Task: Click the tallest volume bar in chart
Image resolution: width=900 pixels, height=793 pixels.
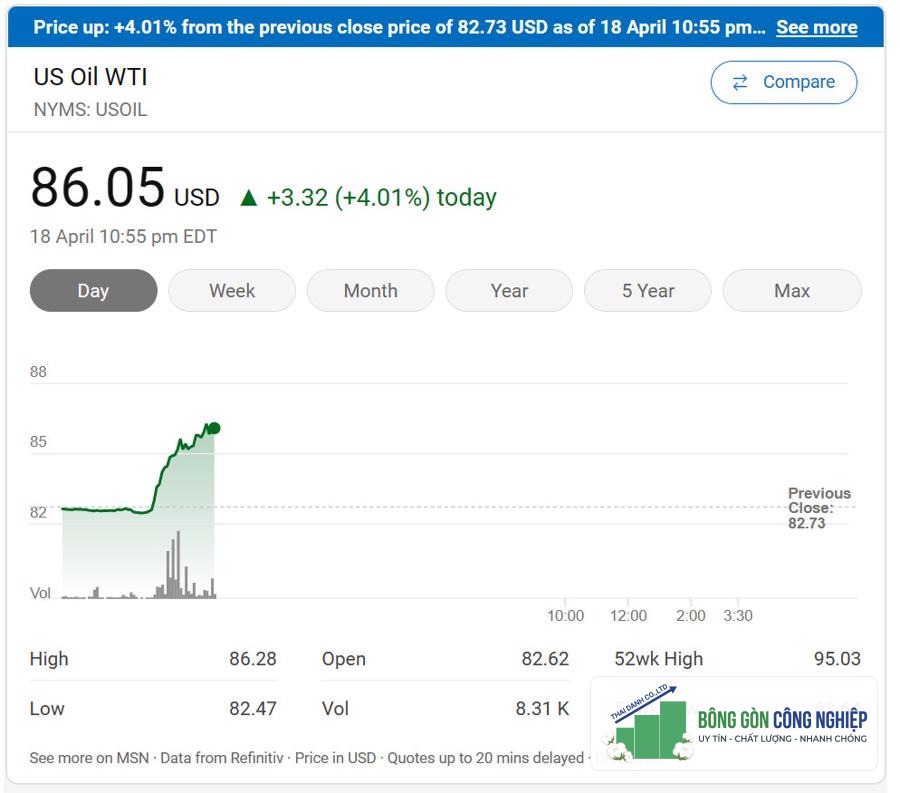Action: coord(178,564)
